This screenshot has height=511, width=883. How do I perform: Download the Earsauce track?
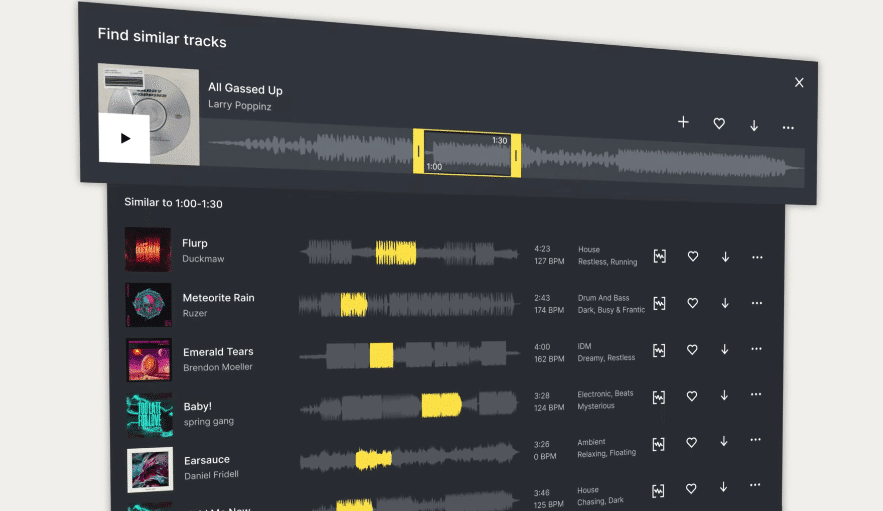(x=724, y=442)
